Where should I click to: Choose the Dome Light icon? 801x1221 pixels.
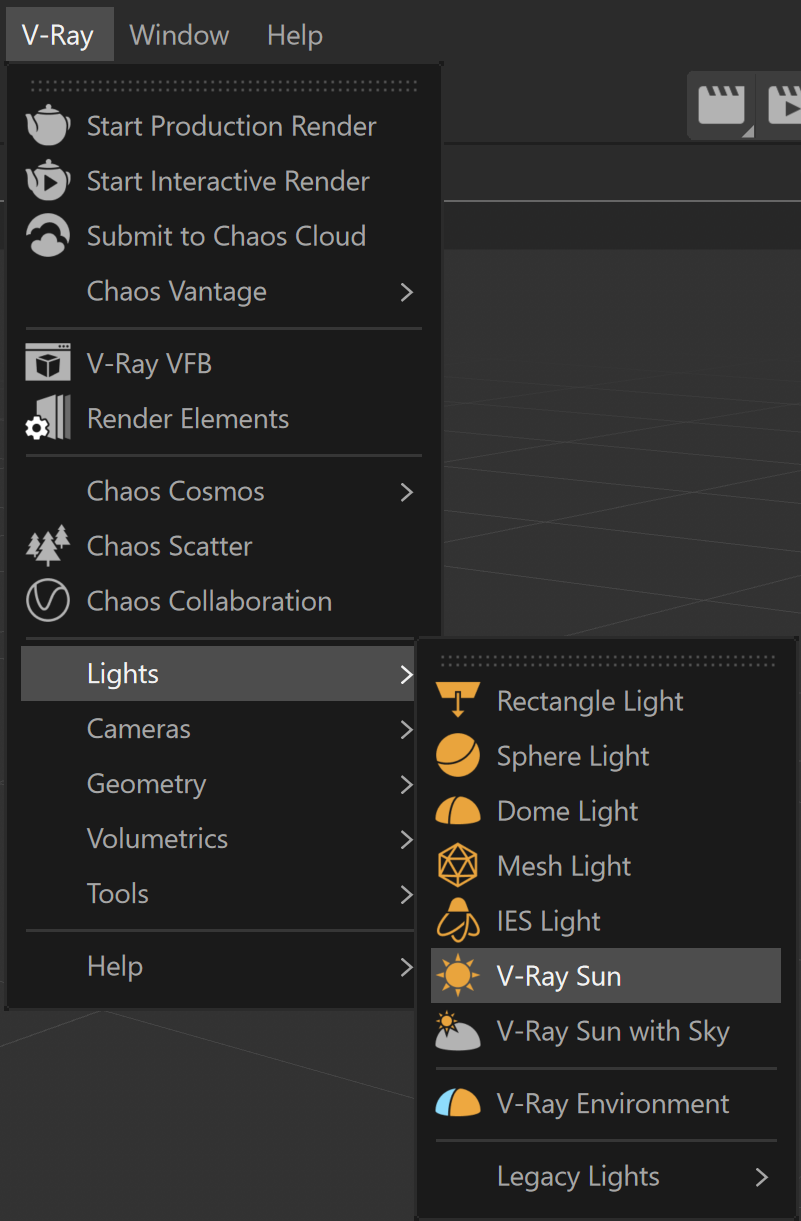(458, 811)
